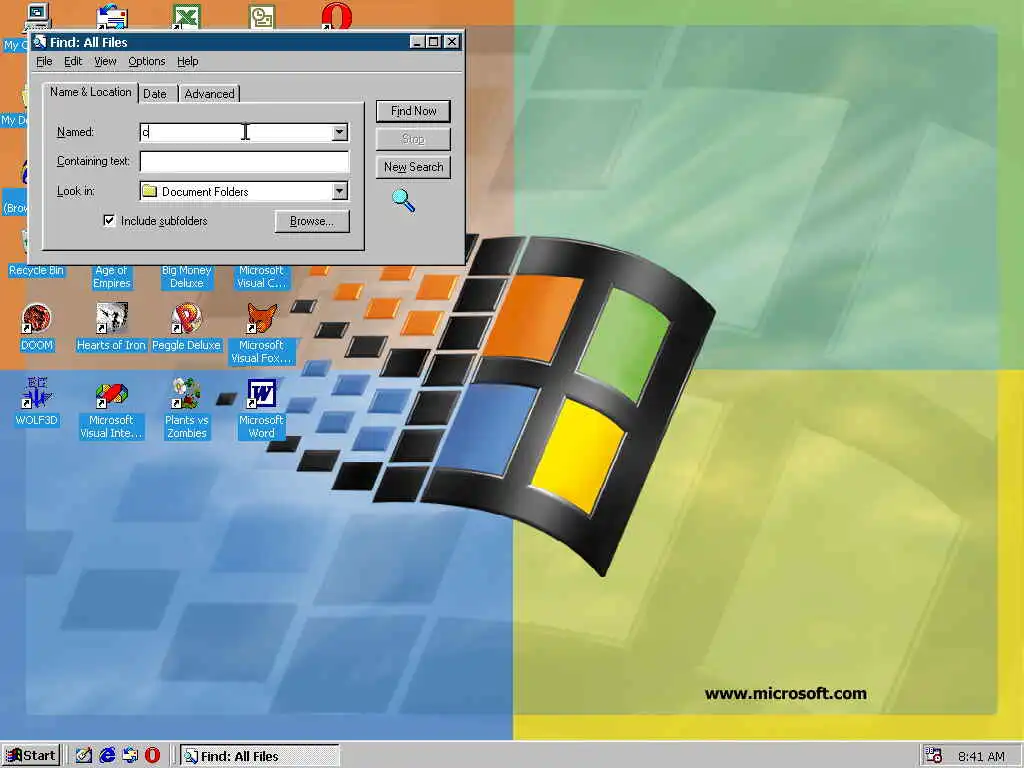Screen dimensions: 1024x768
Task: Open Outlook Express from quick launch bar
Action: tap(129, 755)
